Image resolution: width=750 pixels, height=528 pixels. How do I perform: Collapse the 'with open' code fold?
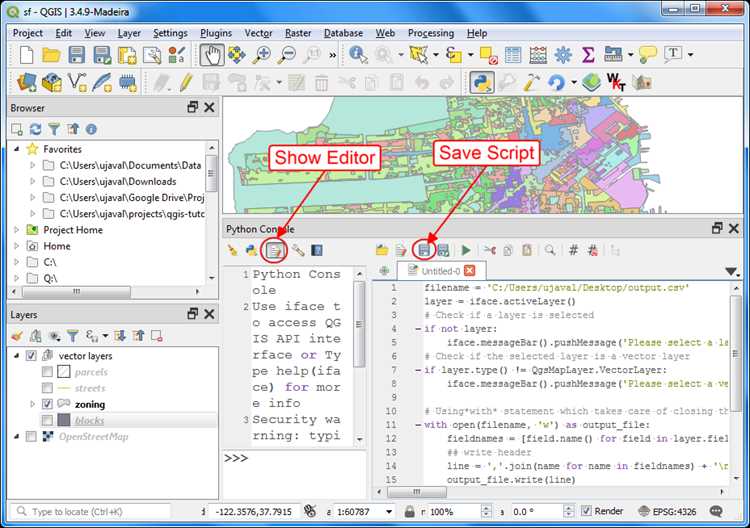418,425
